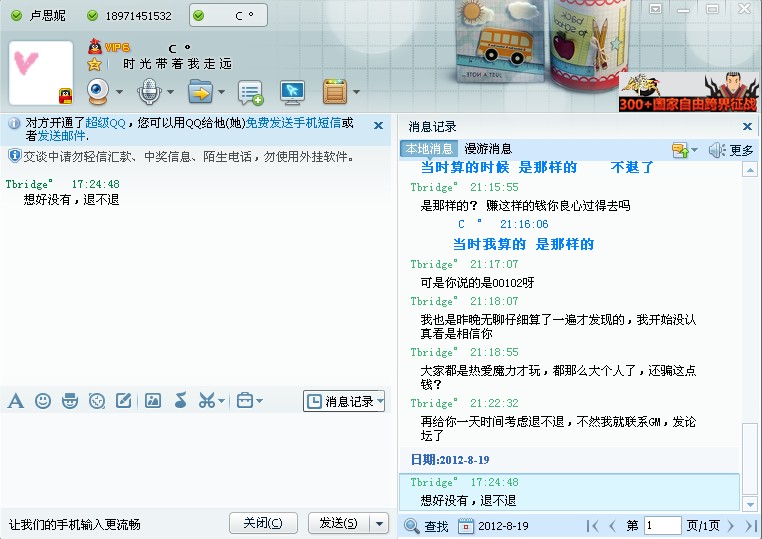Expand the send button options arrow
762x539 pixels.
coord(379,523)
